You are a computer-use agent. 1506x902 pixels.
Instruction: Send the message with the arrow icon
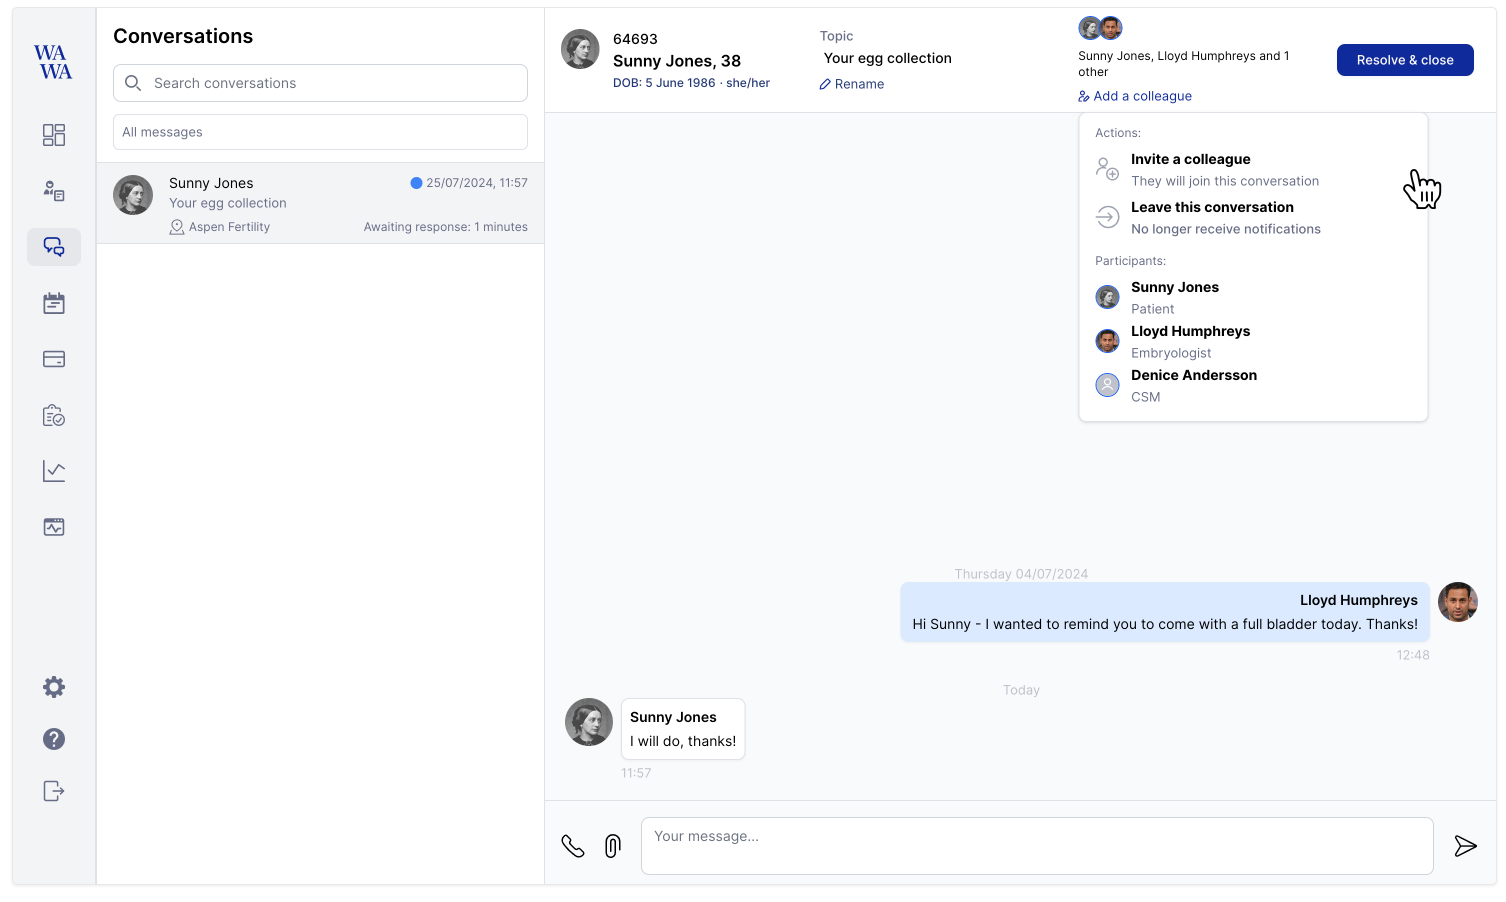pos(1465,846)
